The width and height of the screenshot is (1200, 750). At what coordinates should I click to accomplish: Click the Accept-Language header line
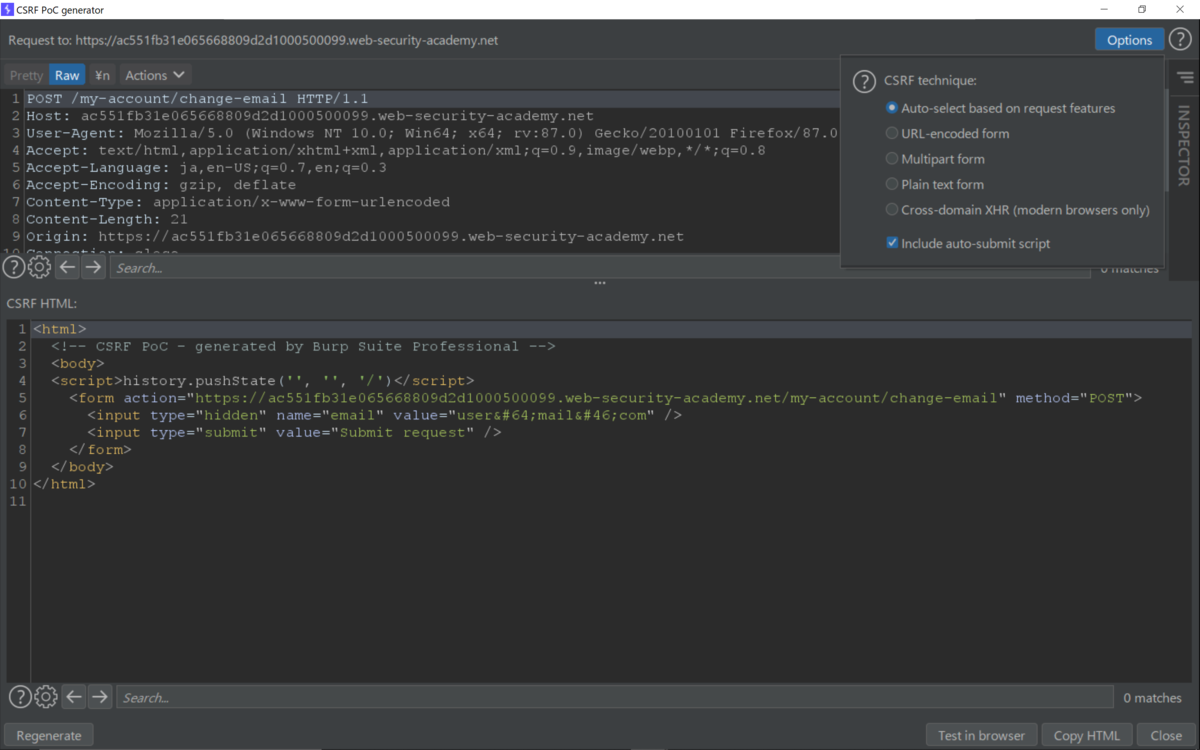pyautogui.click(x=206, y=168)
